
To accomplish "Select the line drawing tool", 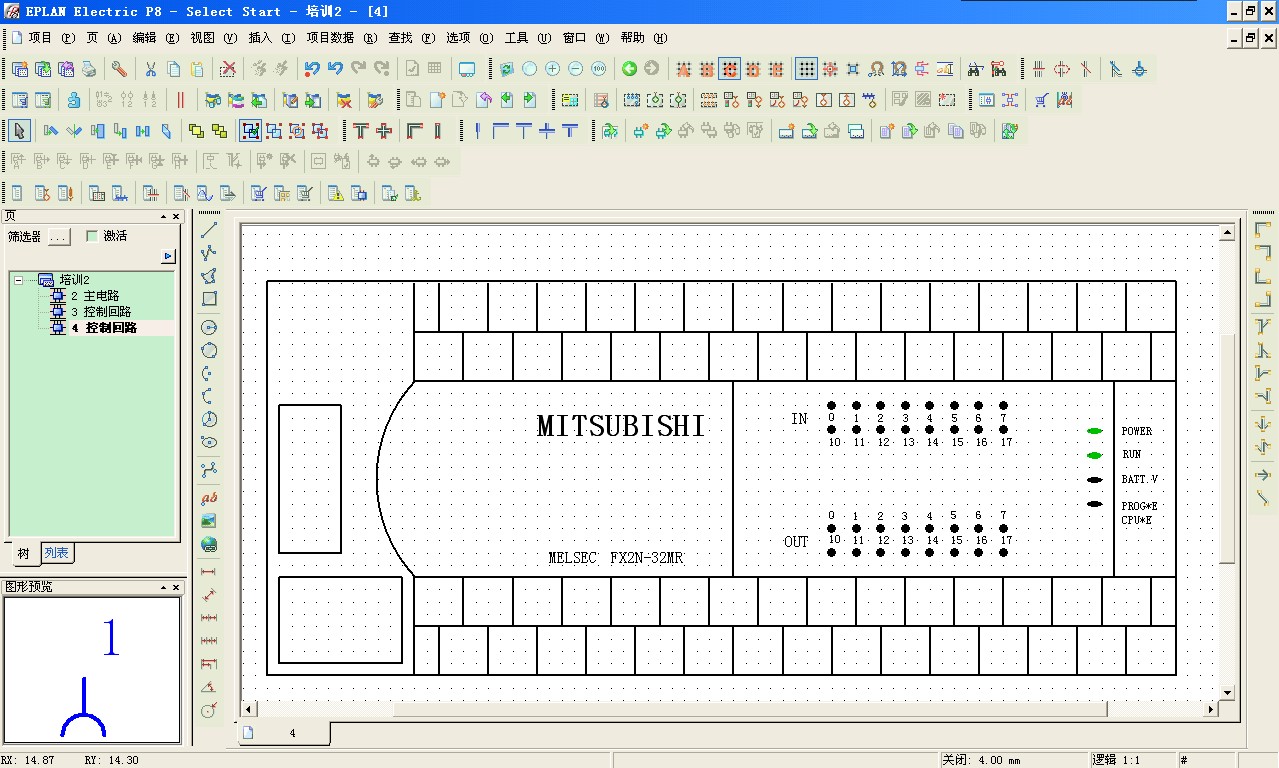I will [x=209, y=231].
